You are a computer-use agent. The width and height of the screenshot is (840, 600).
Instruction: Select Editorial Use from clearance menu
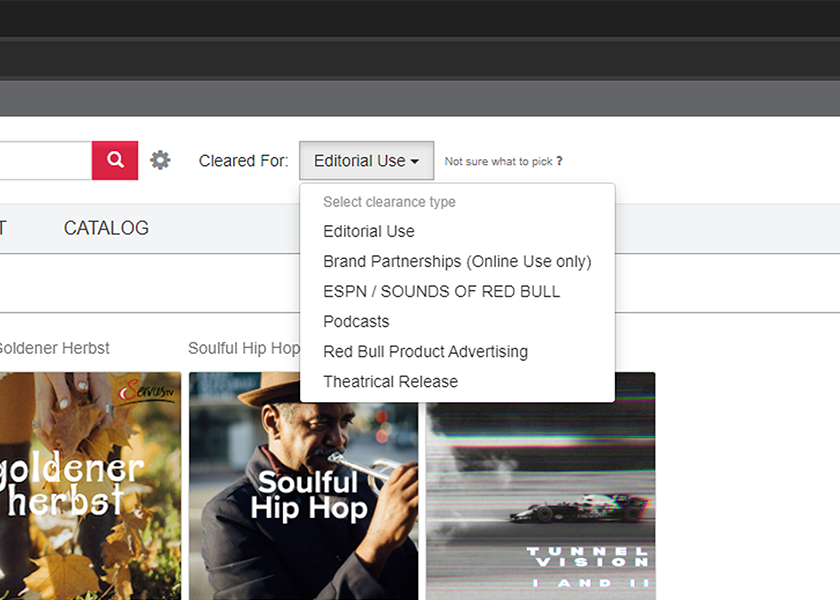[x=457, y=231]
